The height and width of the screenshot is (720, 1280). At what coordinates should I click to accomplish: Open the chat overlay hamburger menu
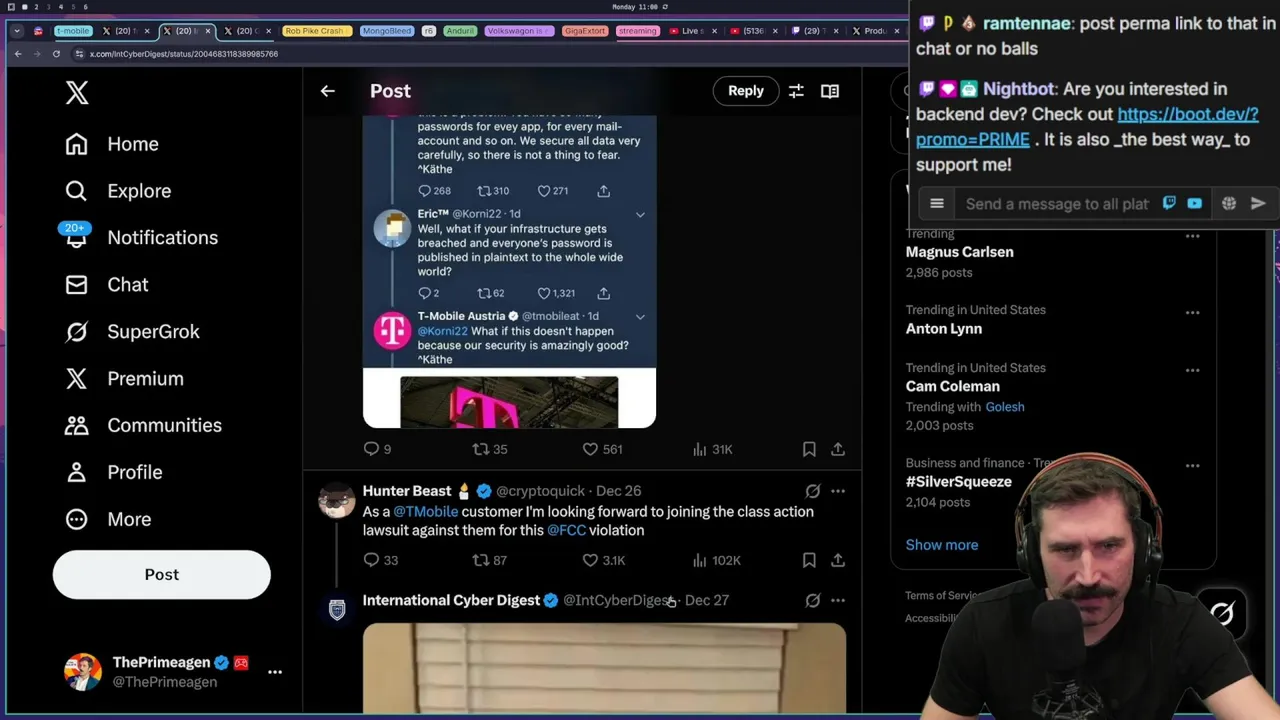[x=937, y=204]
